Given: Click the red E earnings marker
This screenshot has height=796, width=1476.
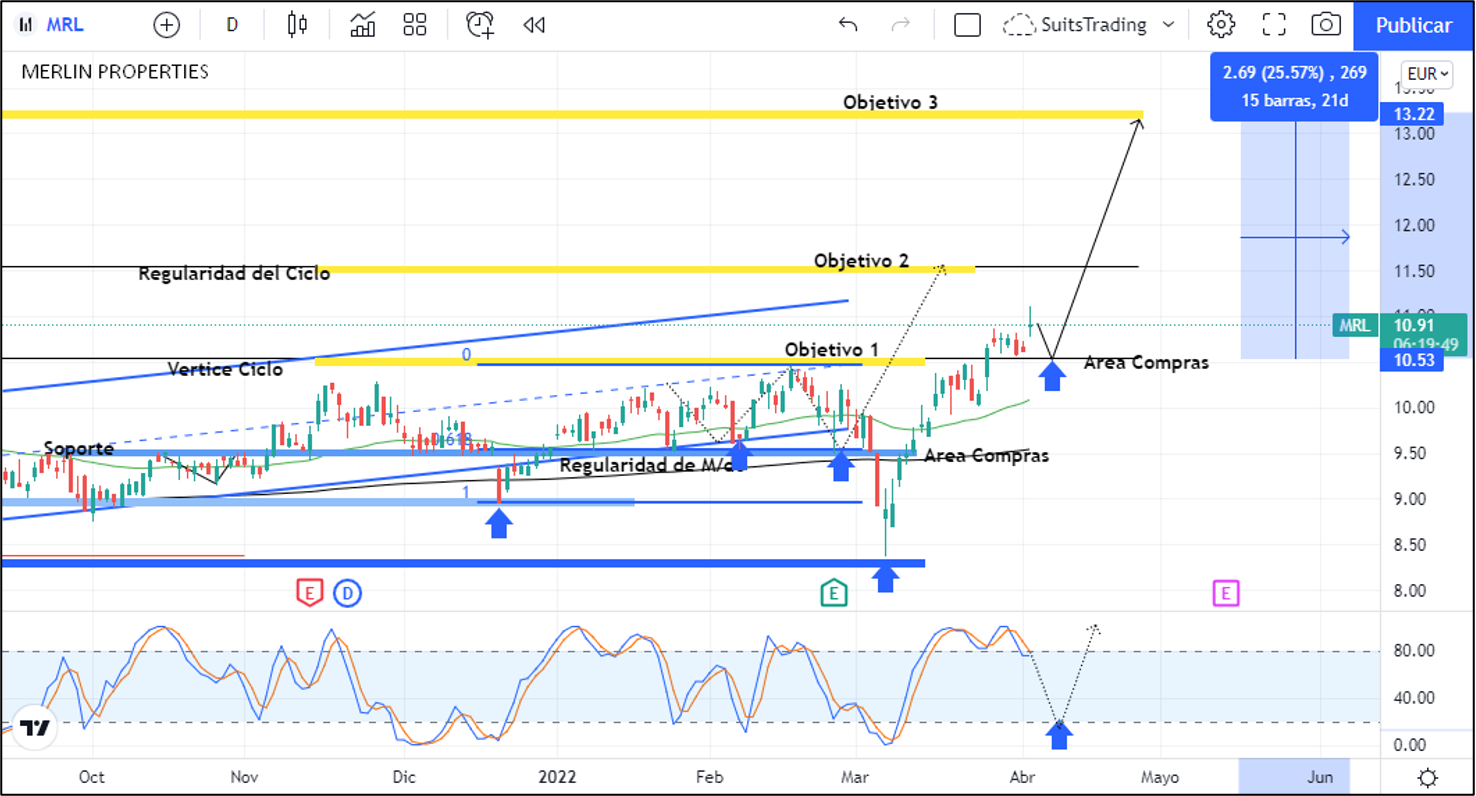Looking at the screenshot, I should [x=309, y=593].
